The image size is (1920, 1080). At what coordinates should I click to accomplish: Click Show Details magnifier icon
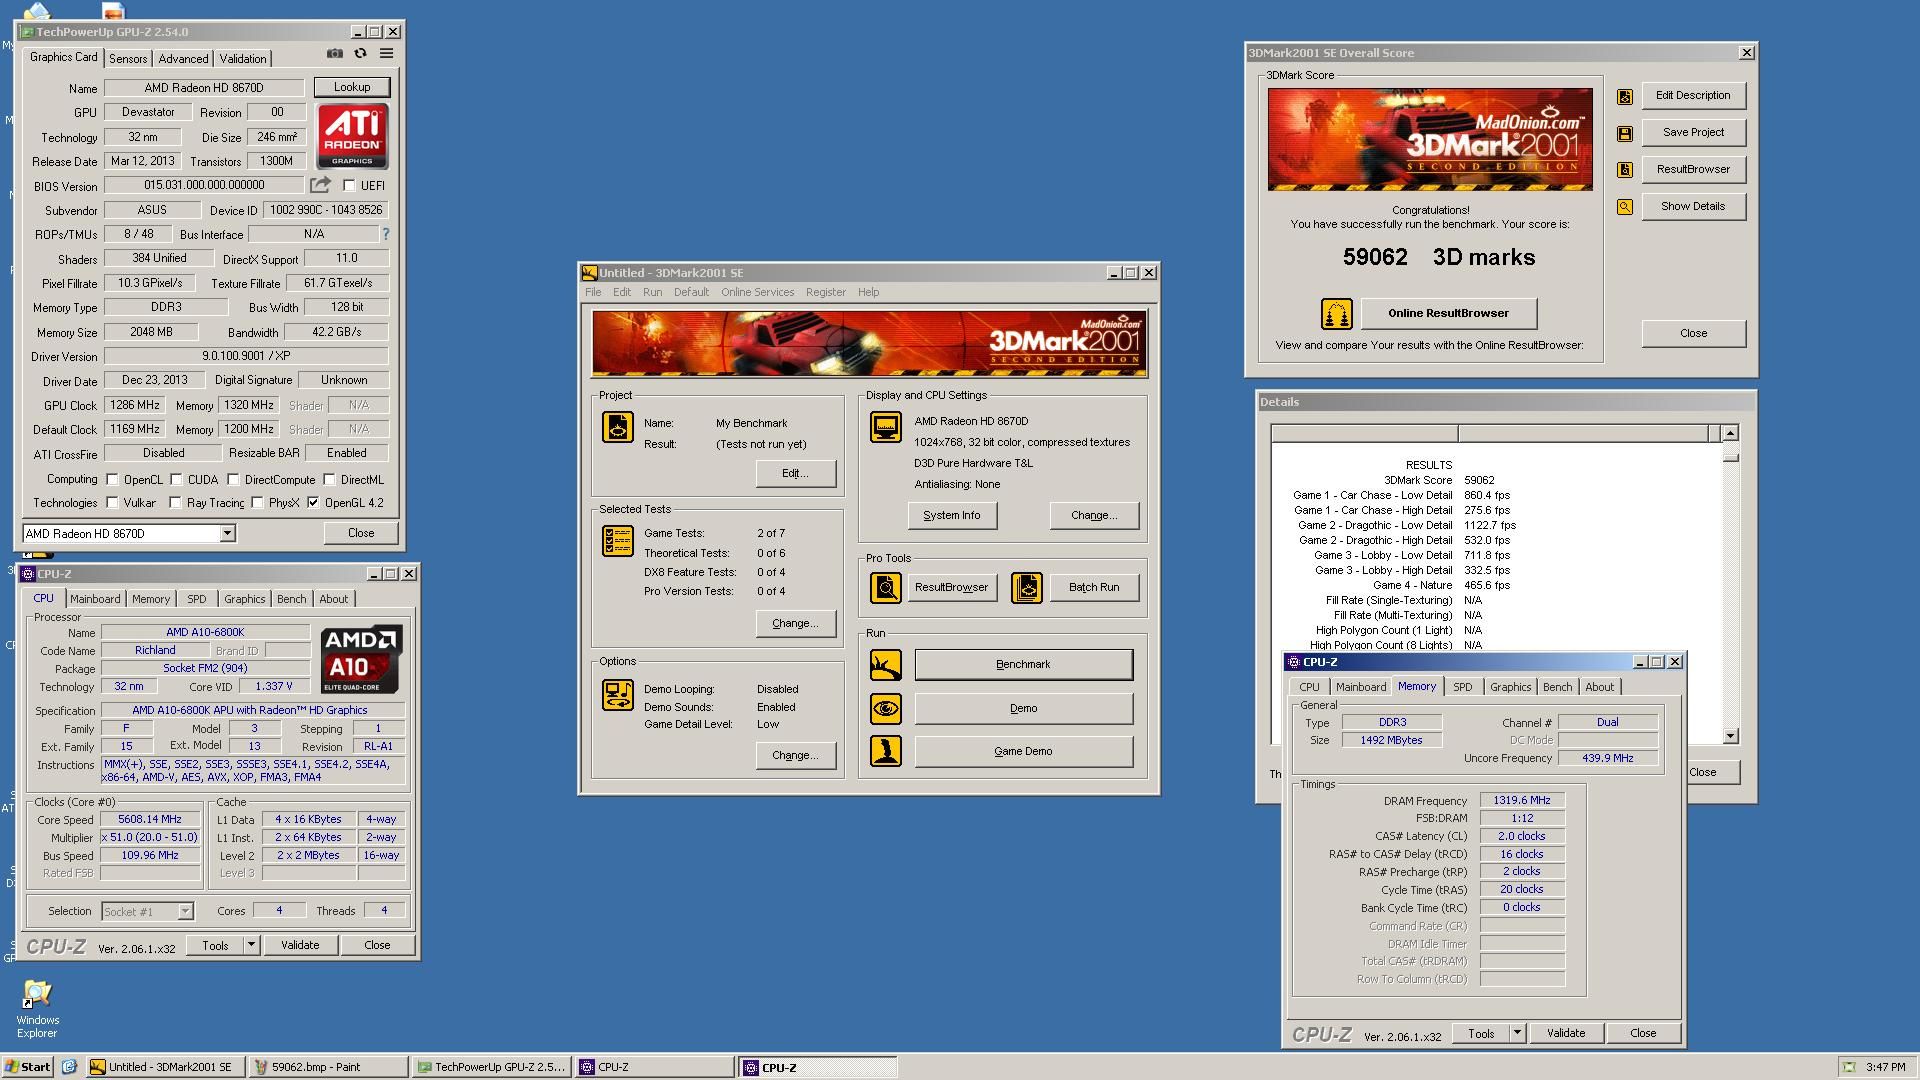point(1625,207)
